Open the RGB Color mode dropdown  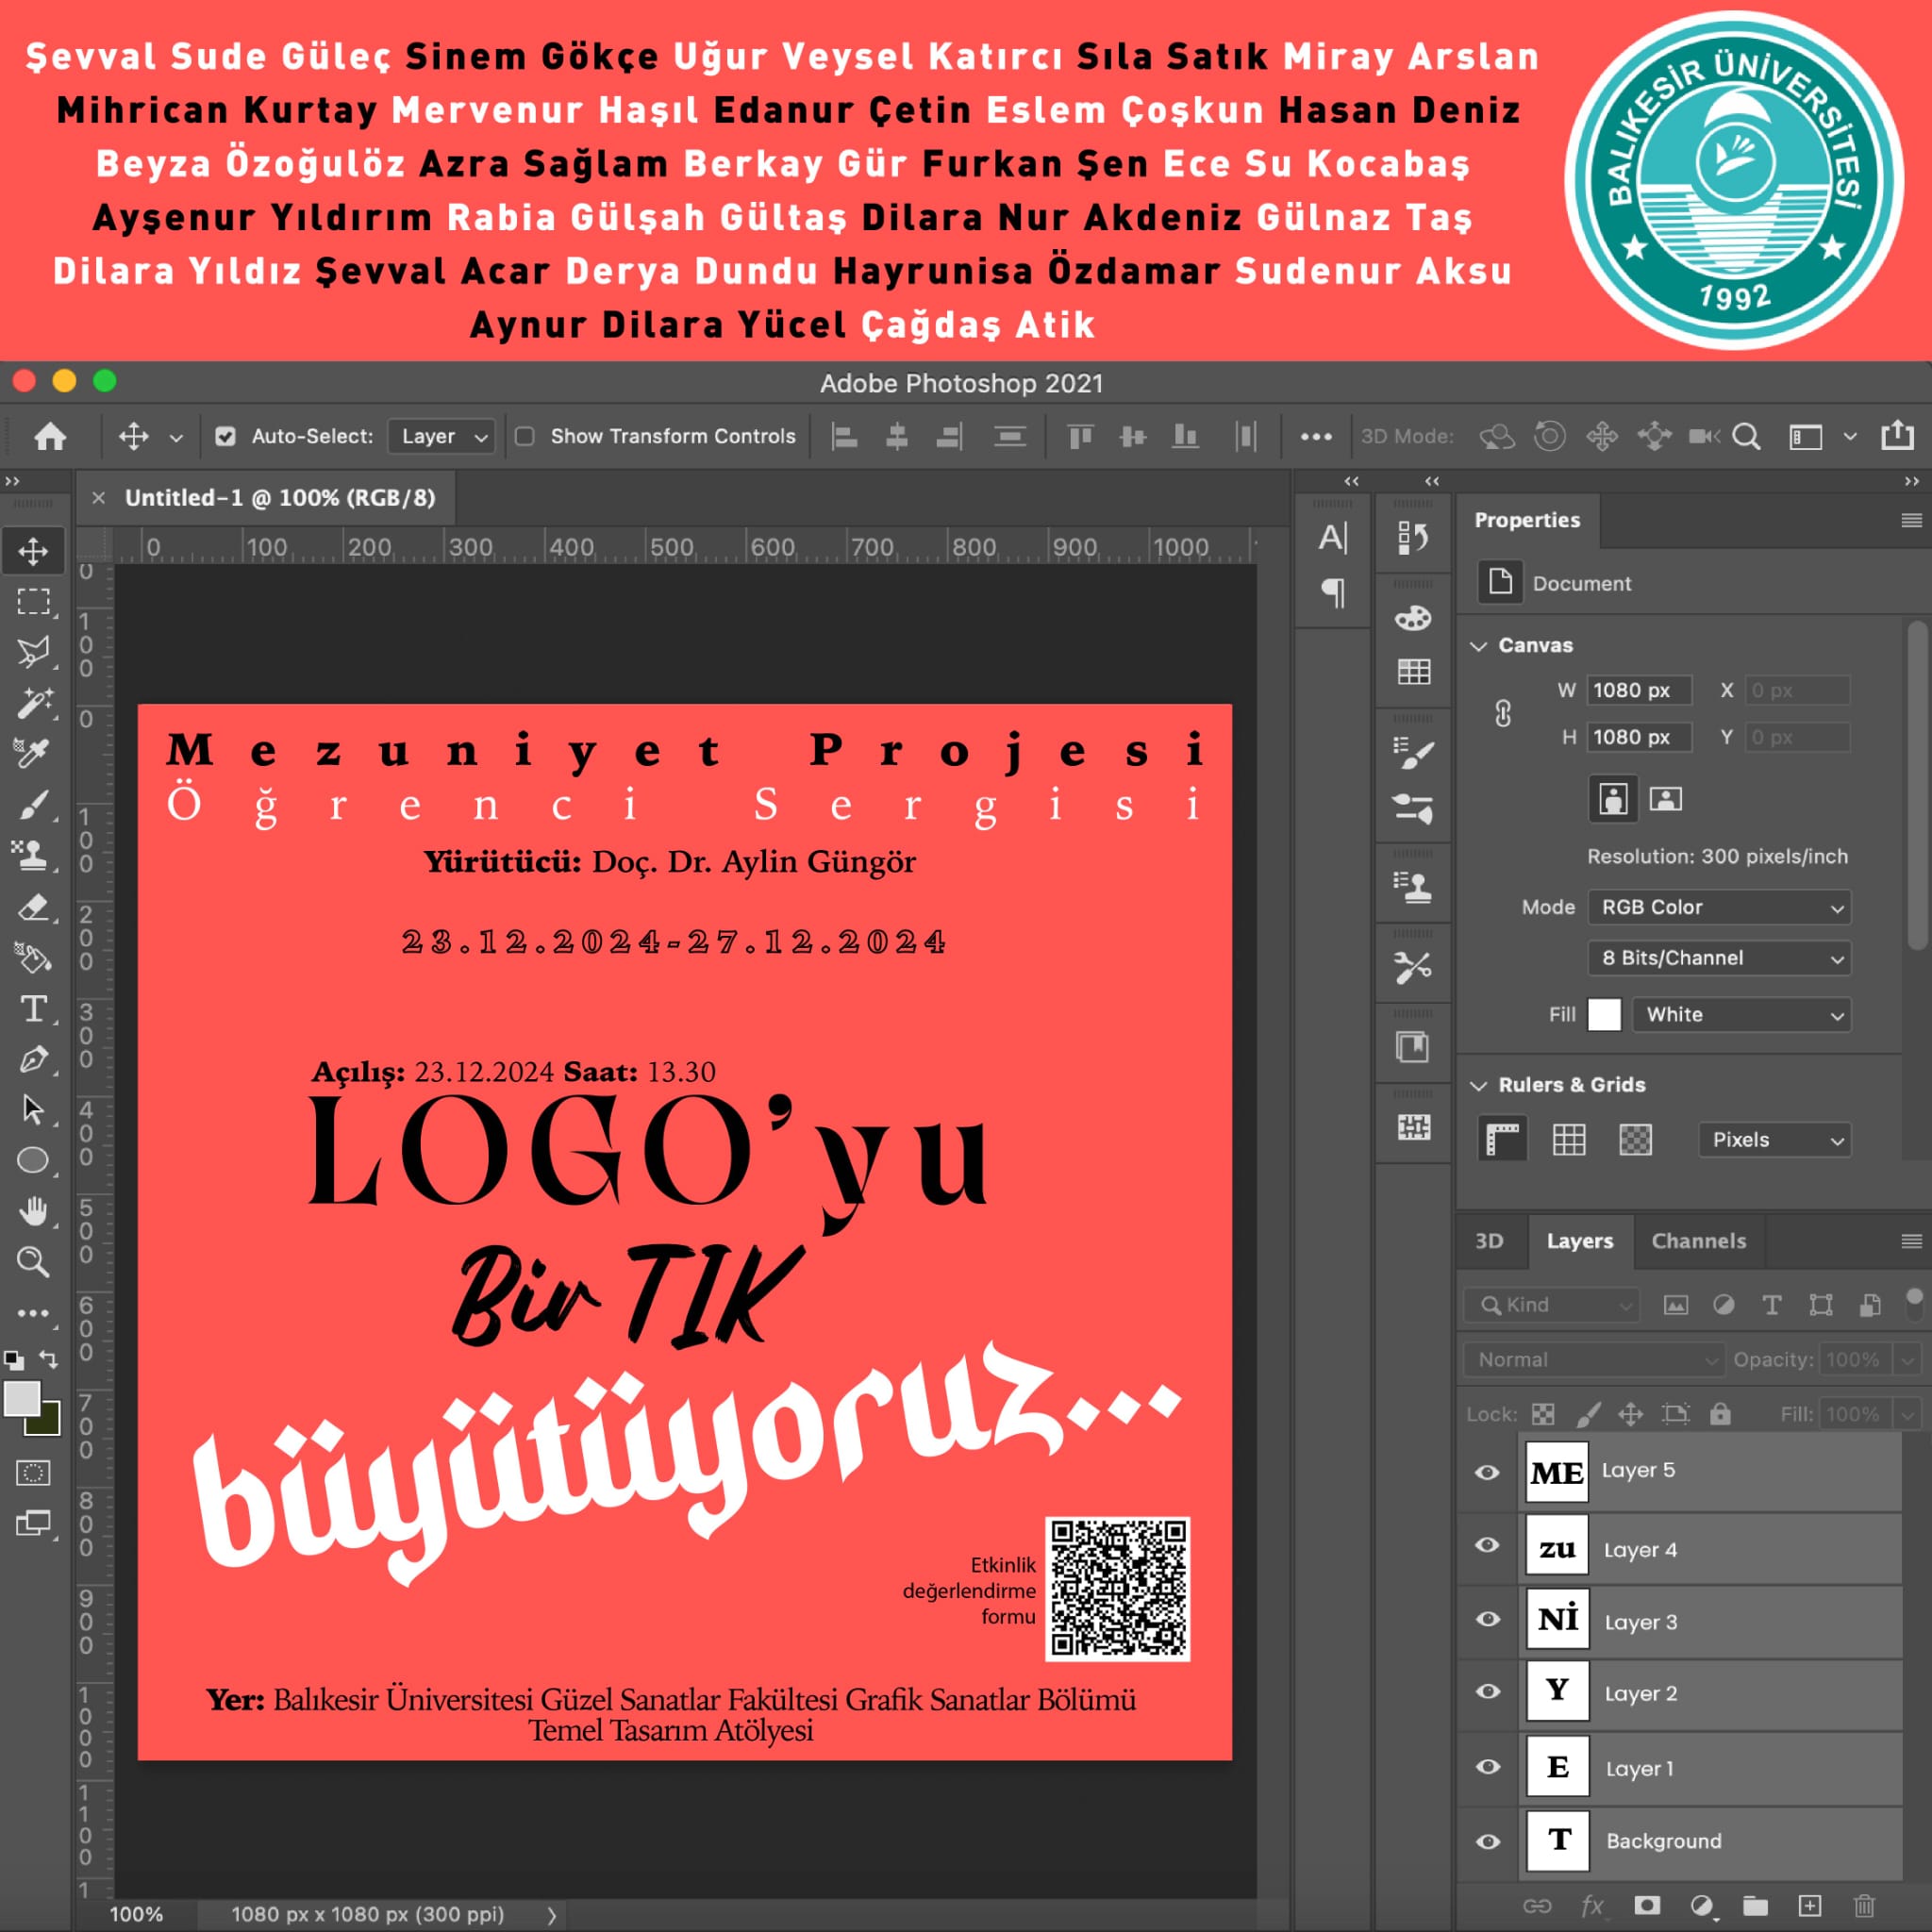[1719, 907]
